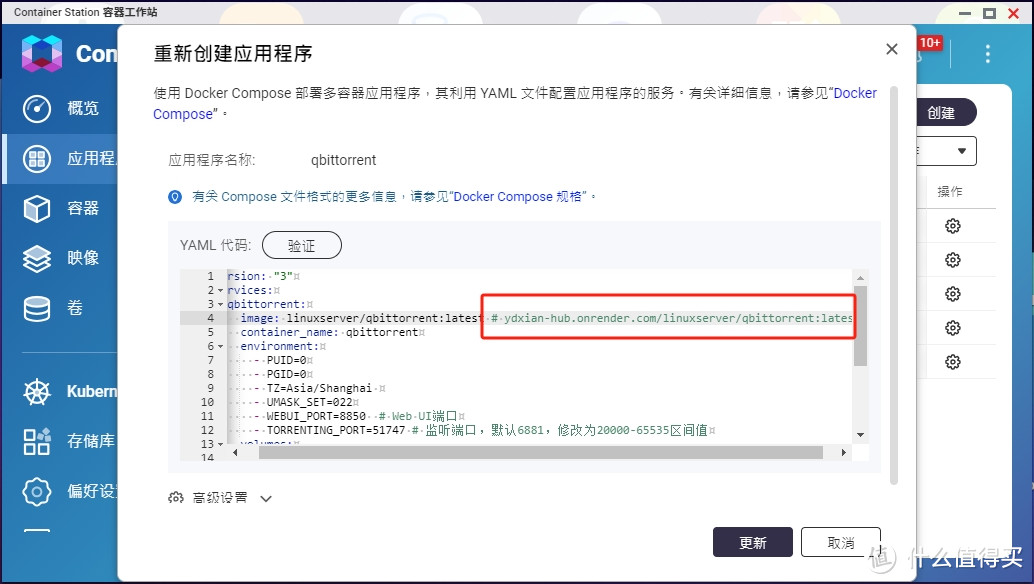
Task: Open the 映像 images layers icon
Action: (36, 258)
